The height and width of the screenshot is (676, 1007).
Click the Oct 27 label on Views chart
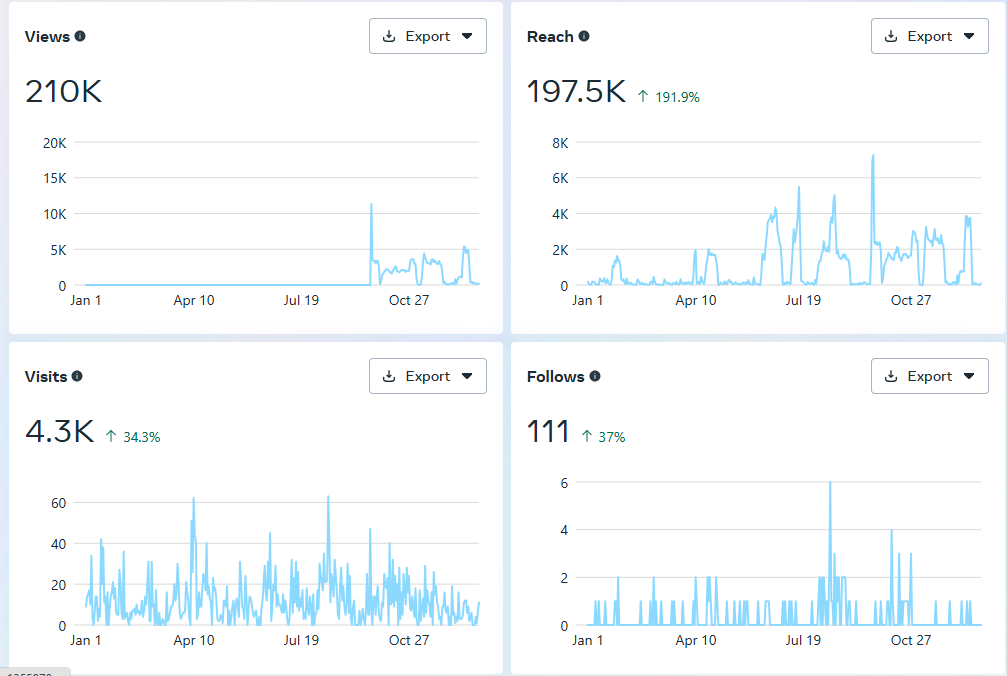pos(409,300)
